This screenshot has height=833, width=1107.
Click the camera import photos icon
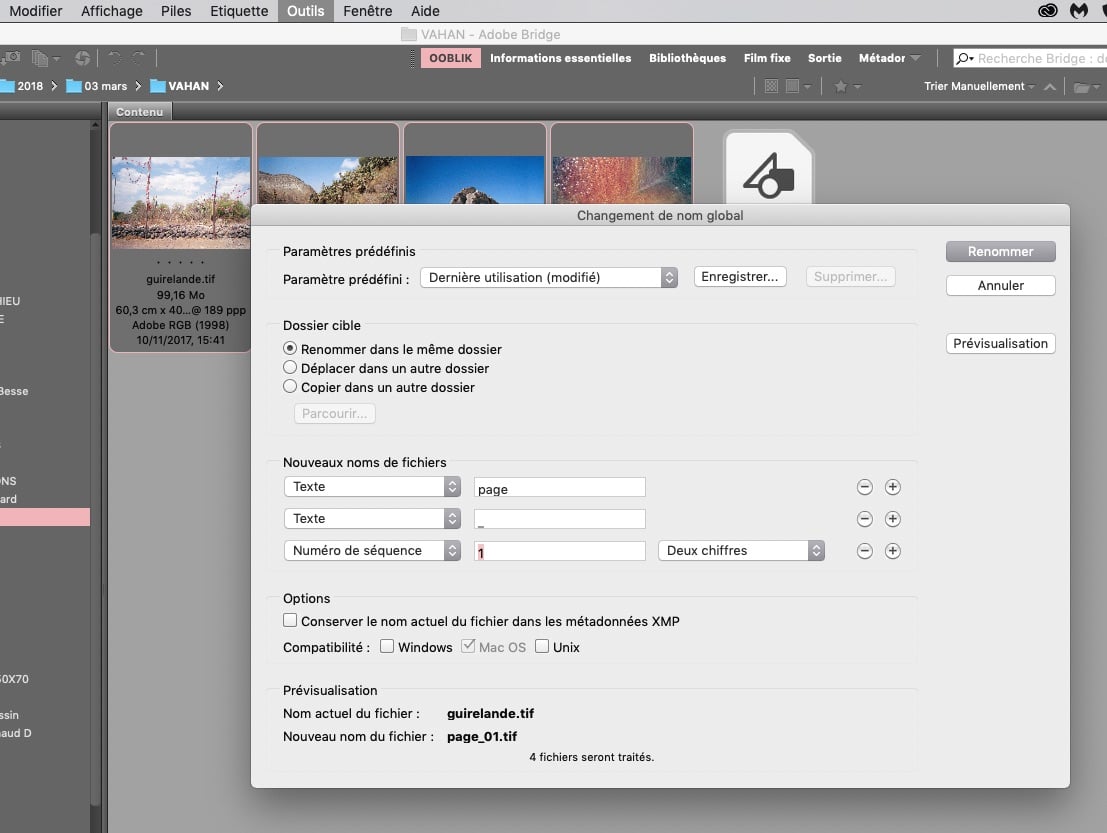(13, 59)
